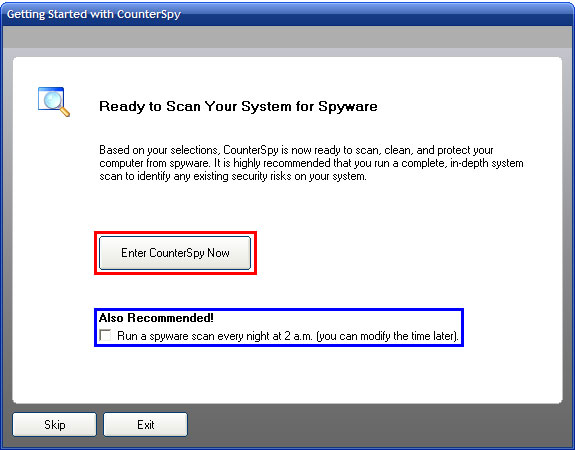Click the '(you can modify the time later)' text

387,336
